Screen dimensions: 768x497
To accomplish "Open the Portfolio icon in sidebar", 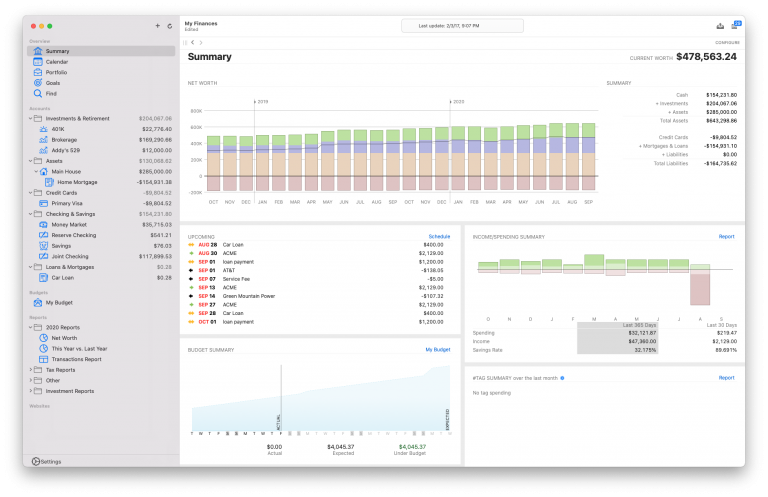I will [38, 72].
